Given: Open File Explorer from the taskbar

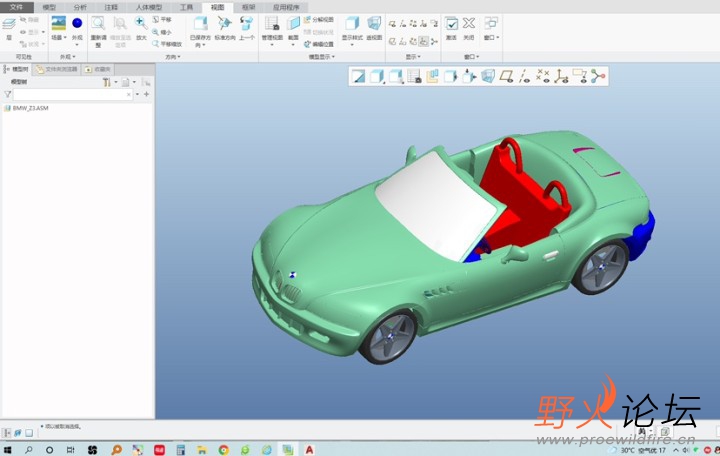Looking at the screenshot, I should [x=202, y=450].
